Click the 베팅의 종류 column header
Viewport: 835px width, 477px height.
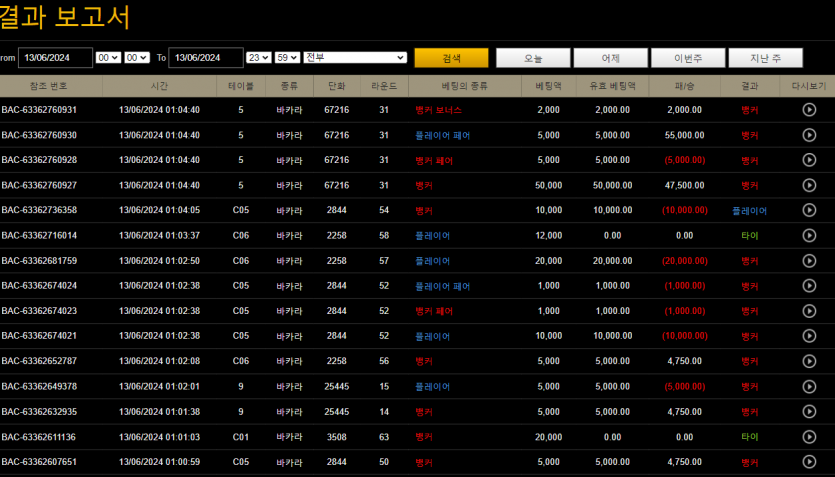click(464, 86)
